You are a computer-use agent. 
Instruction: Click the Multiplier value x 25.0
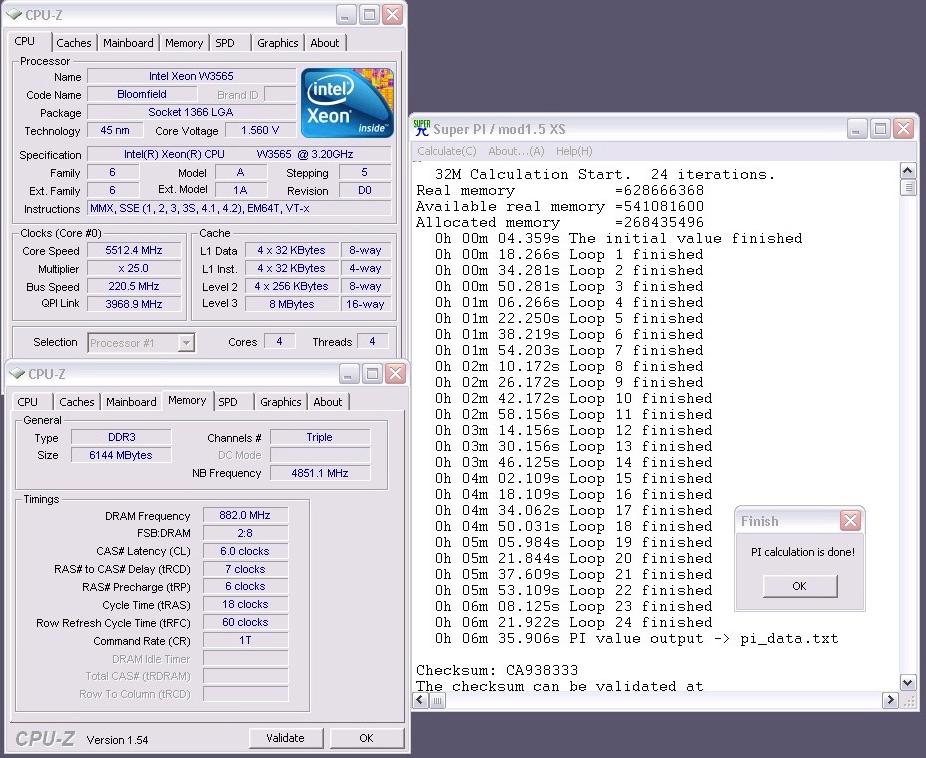coord(133,269)
